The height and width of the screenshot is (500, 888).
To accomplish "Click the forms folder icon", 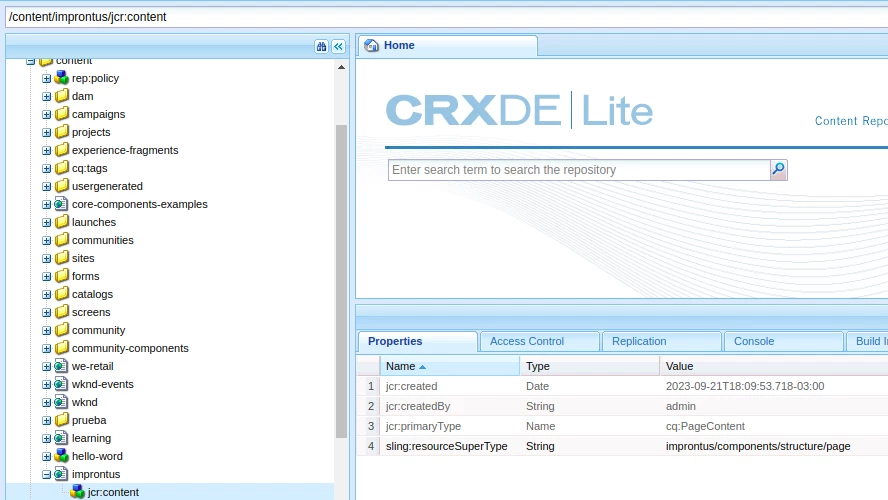I will [61, 276].
